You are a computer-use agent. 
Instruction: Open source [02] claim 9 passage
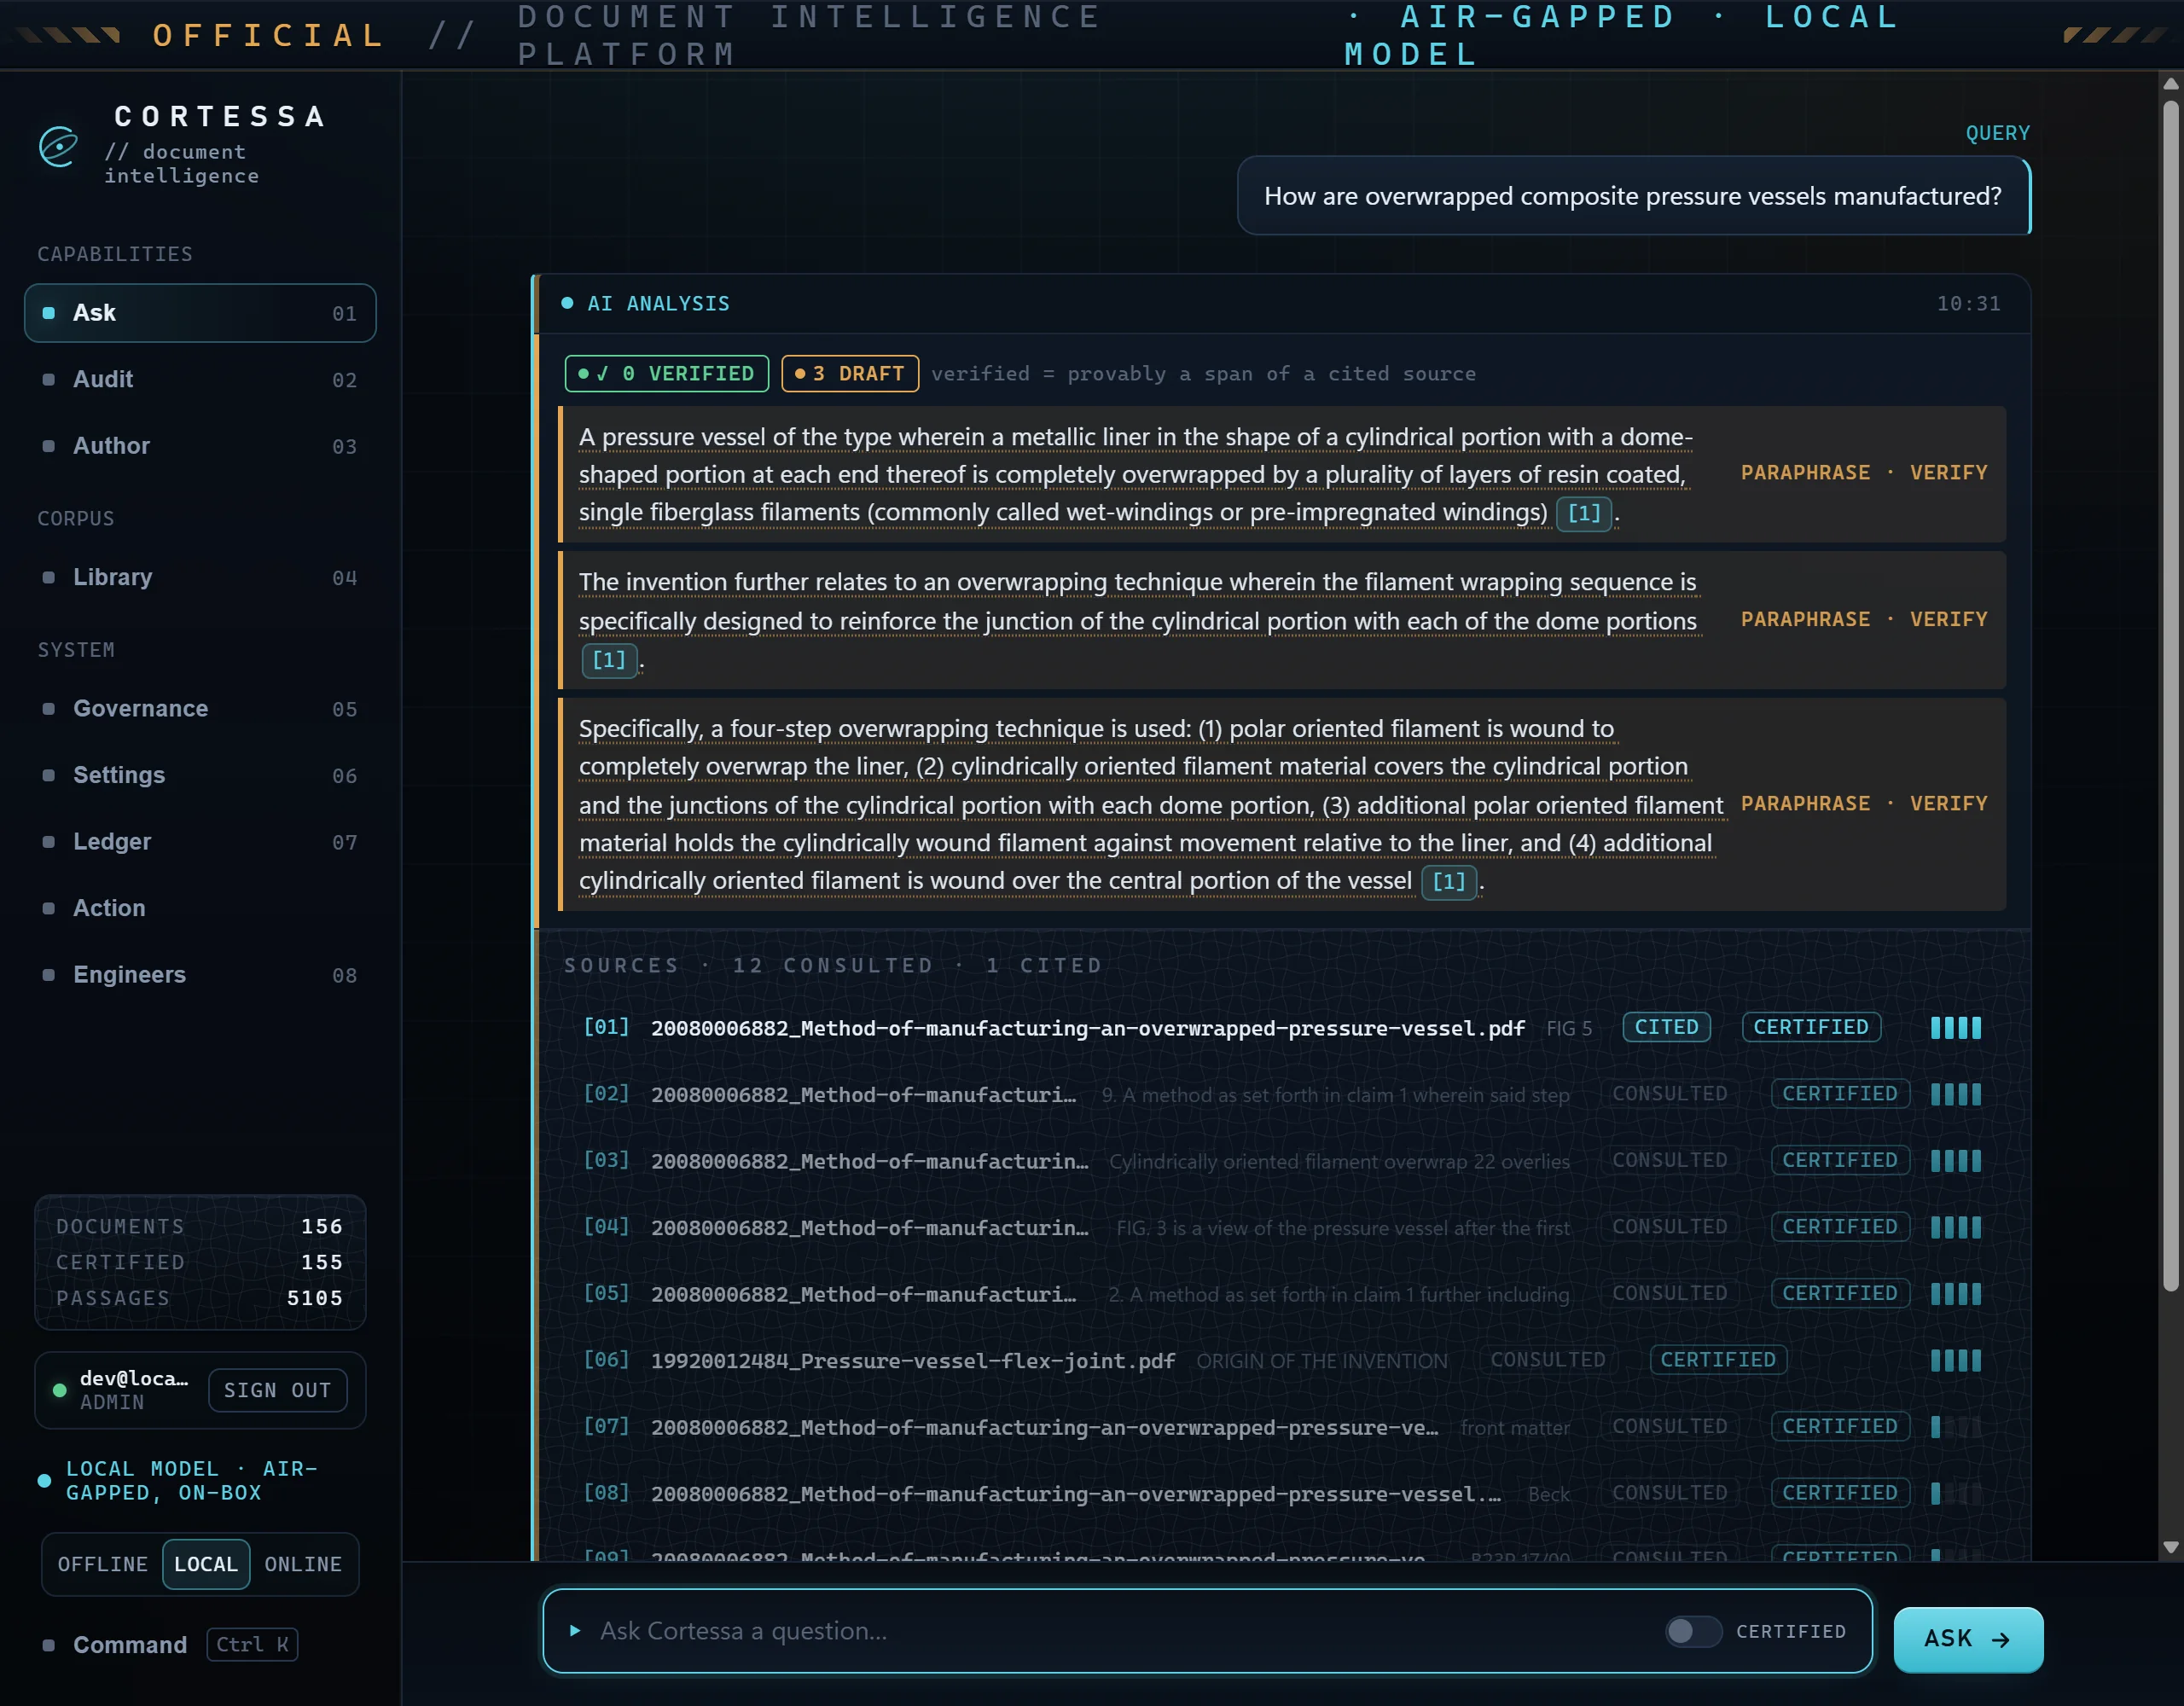[1283, 1094]
